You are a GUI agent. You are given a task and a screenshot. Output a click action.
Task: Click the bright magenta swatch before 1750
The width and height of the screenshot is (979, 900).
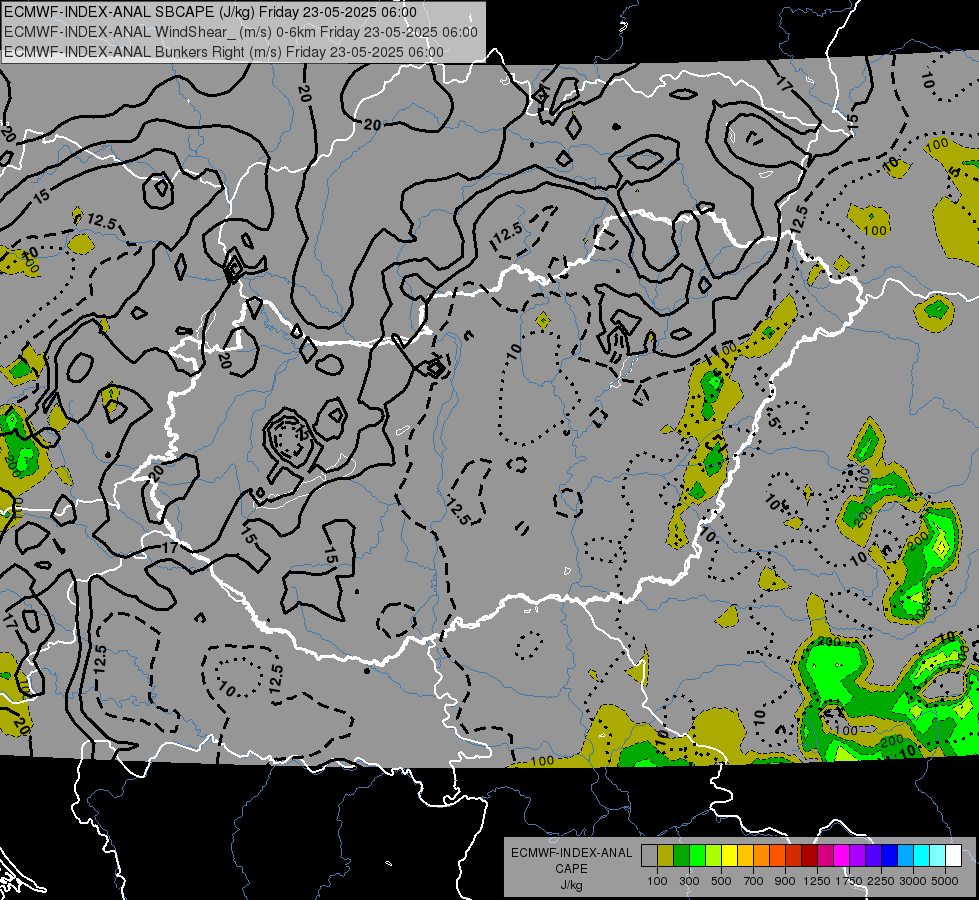pyautogui.click(x=842, y=856)
